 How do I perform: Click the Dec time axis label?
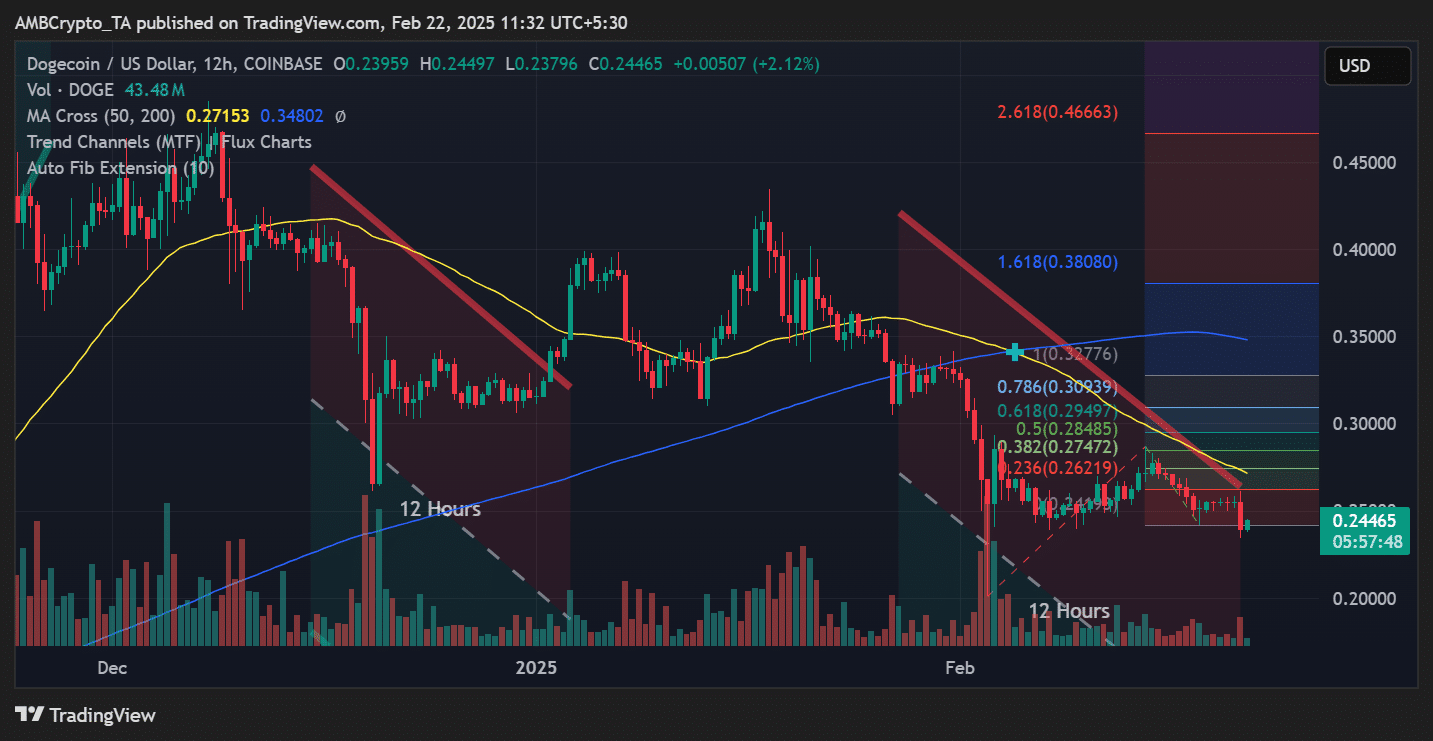pos(110,666)
